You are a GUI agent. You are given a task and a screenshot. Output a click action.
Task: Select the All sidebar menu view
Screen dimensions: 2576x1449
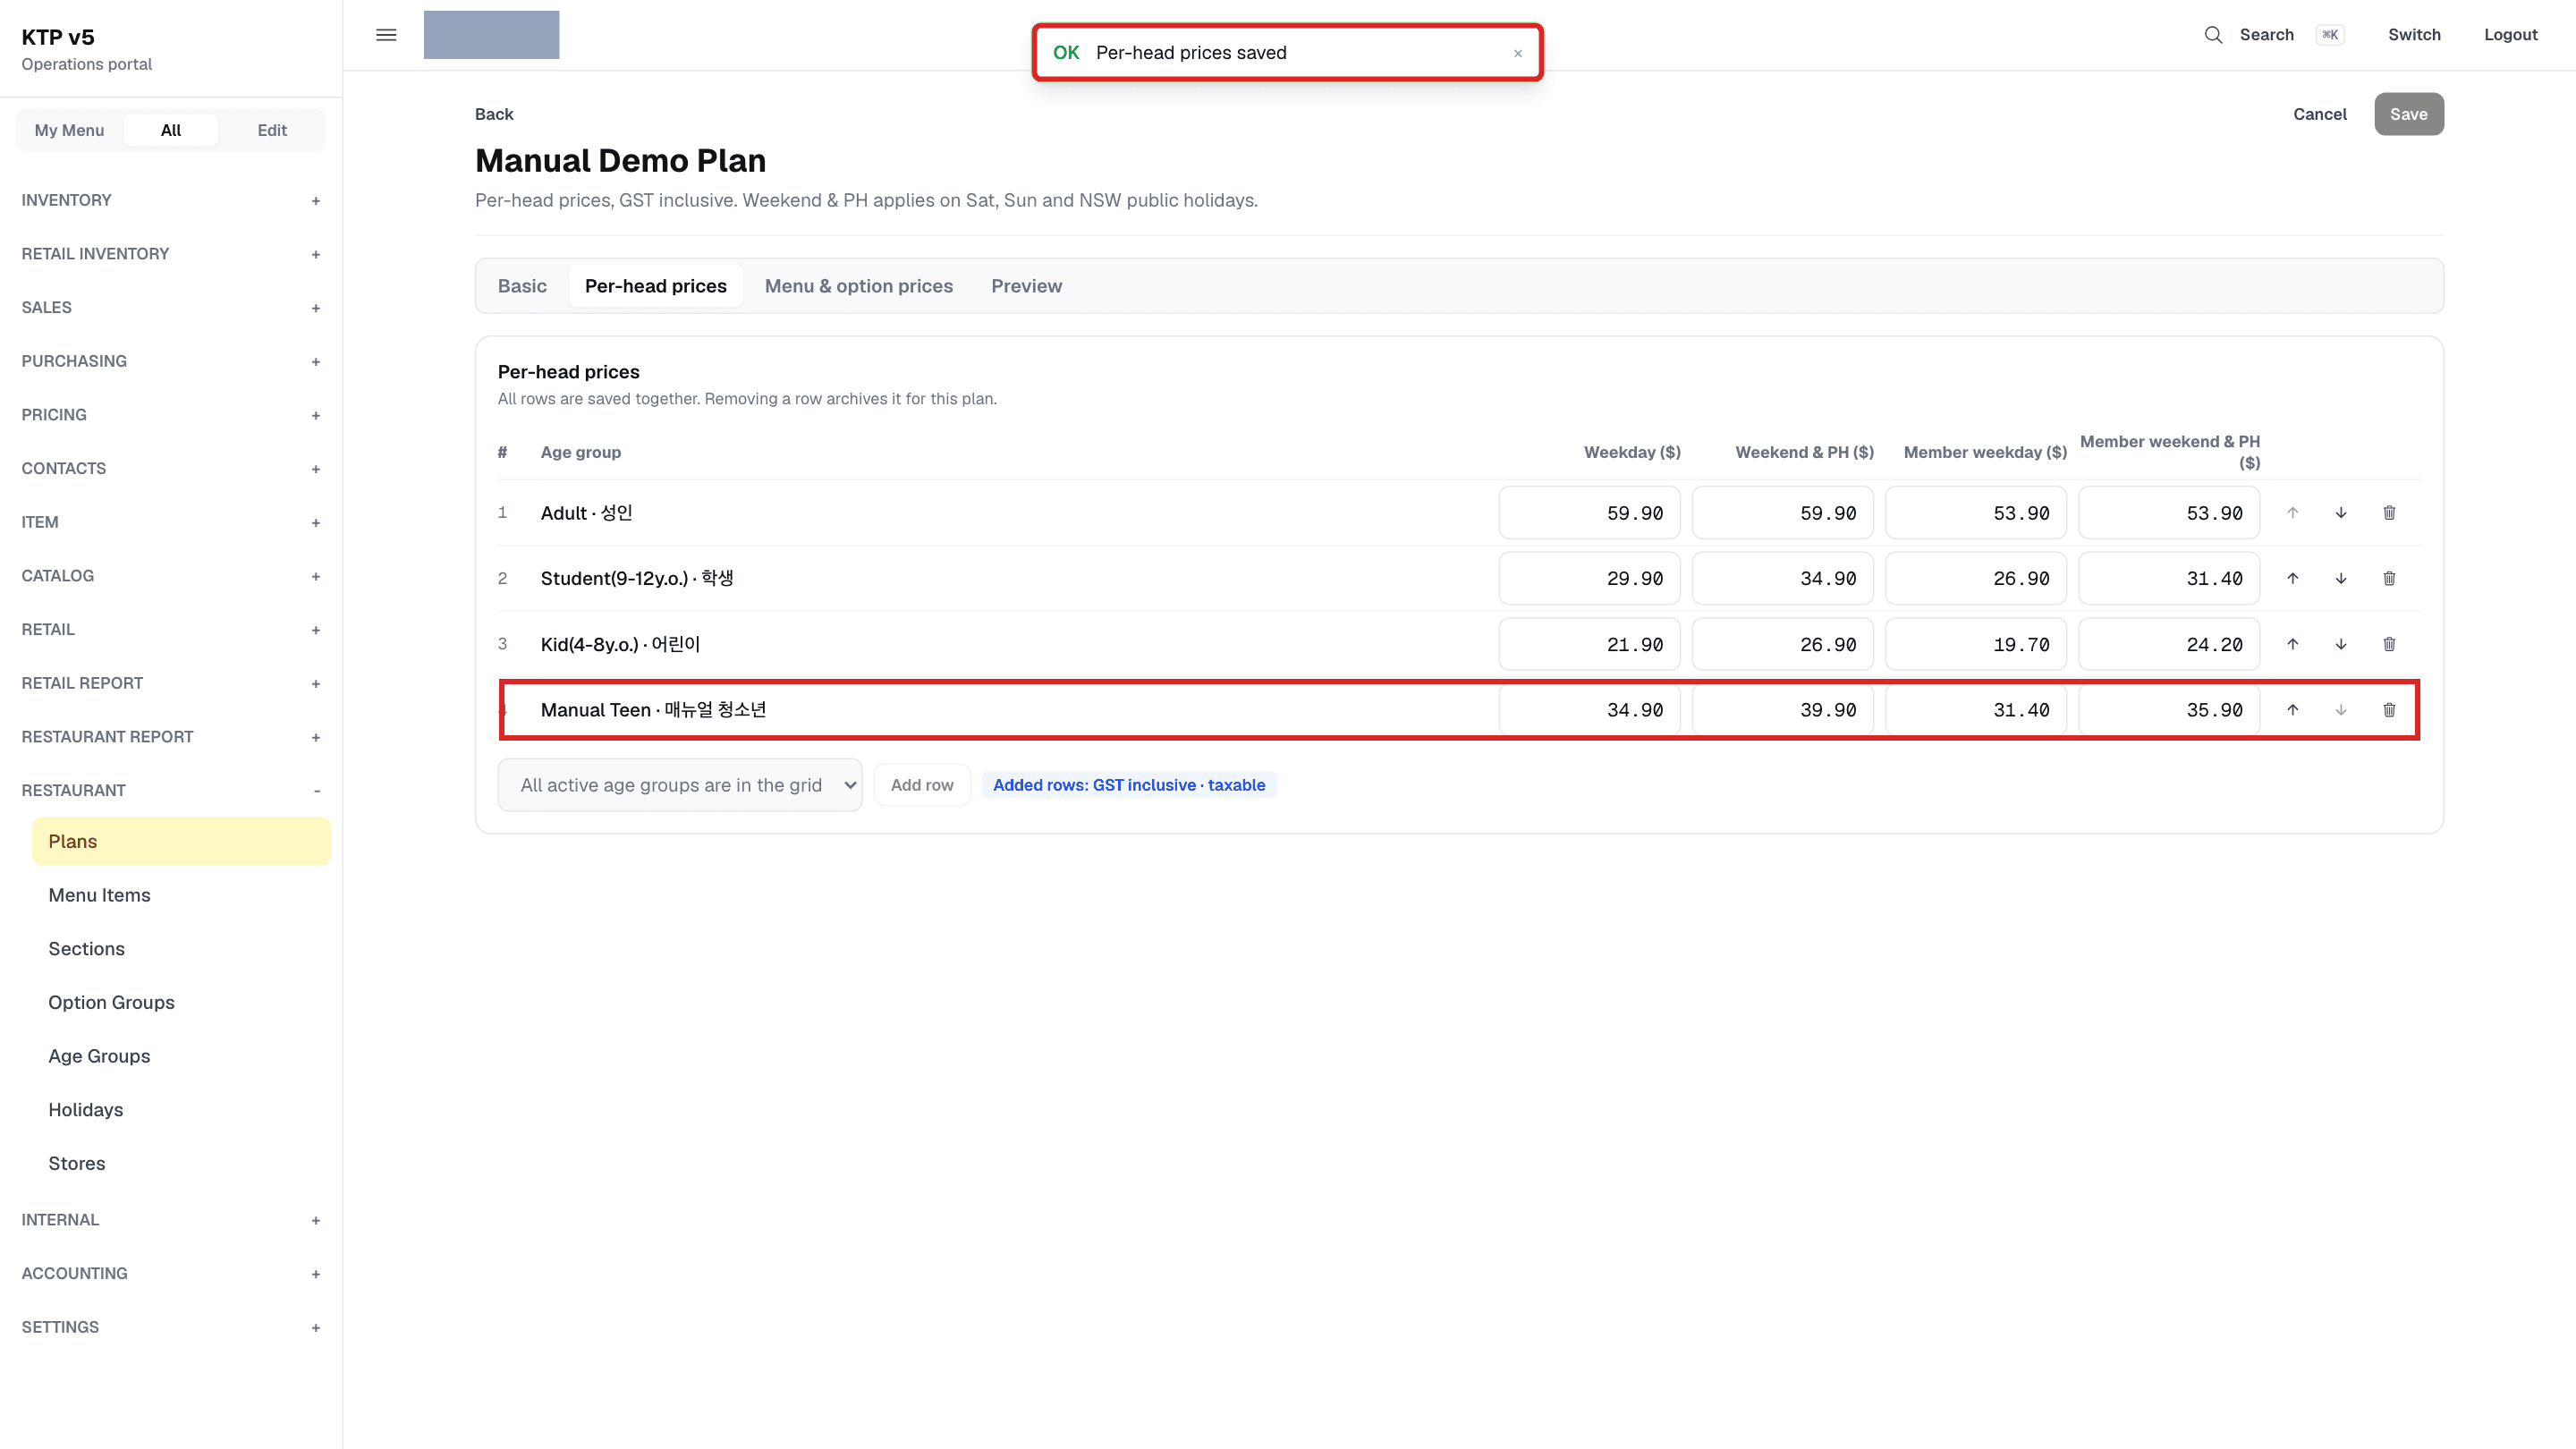[x=171, y=130]
